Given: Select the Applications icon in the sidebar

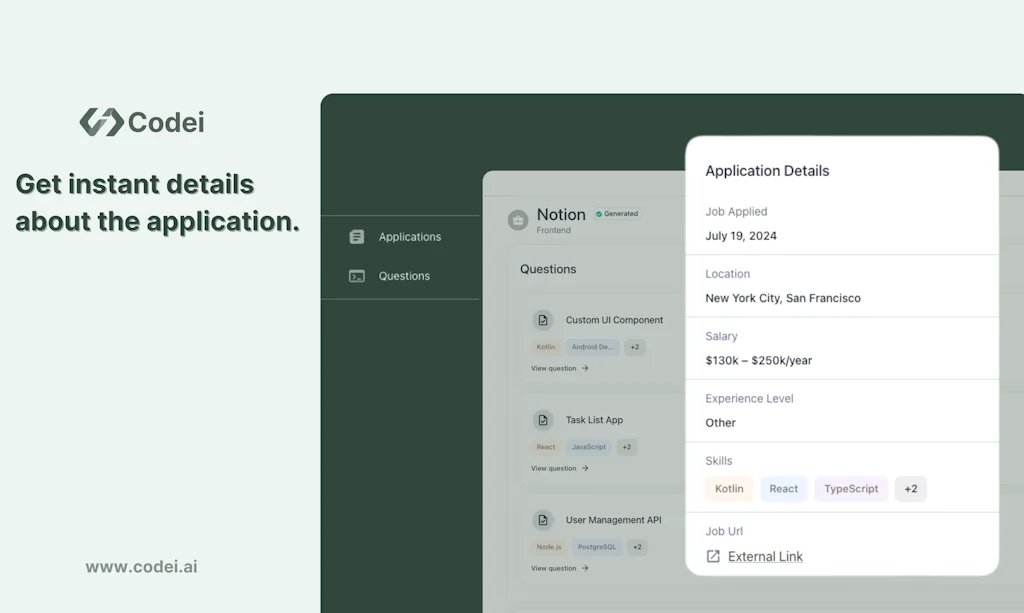Looking at the screenshot, I should [x=357, y=236].
